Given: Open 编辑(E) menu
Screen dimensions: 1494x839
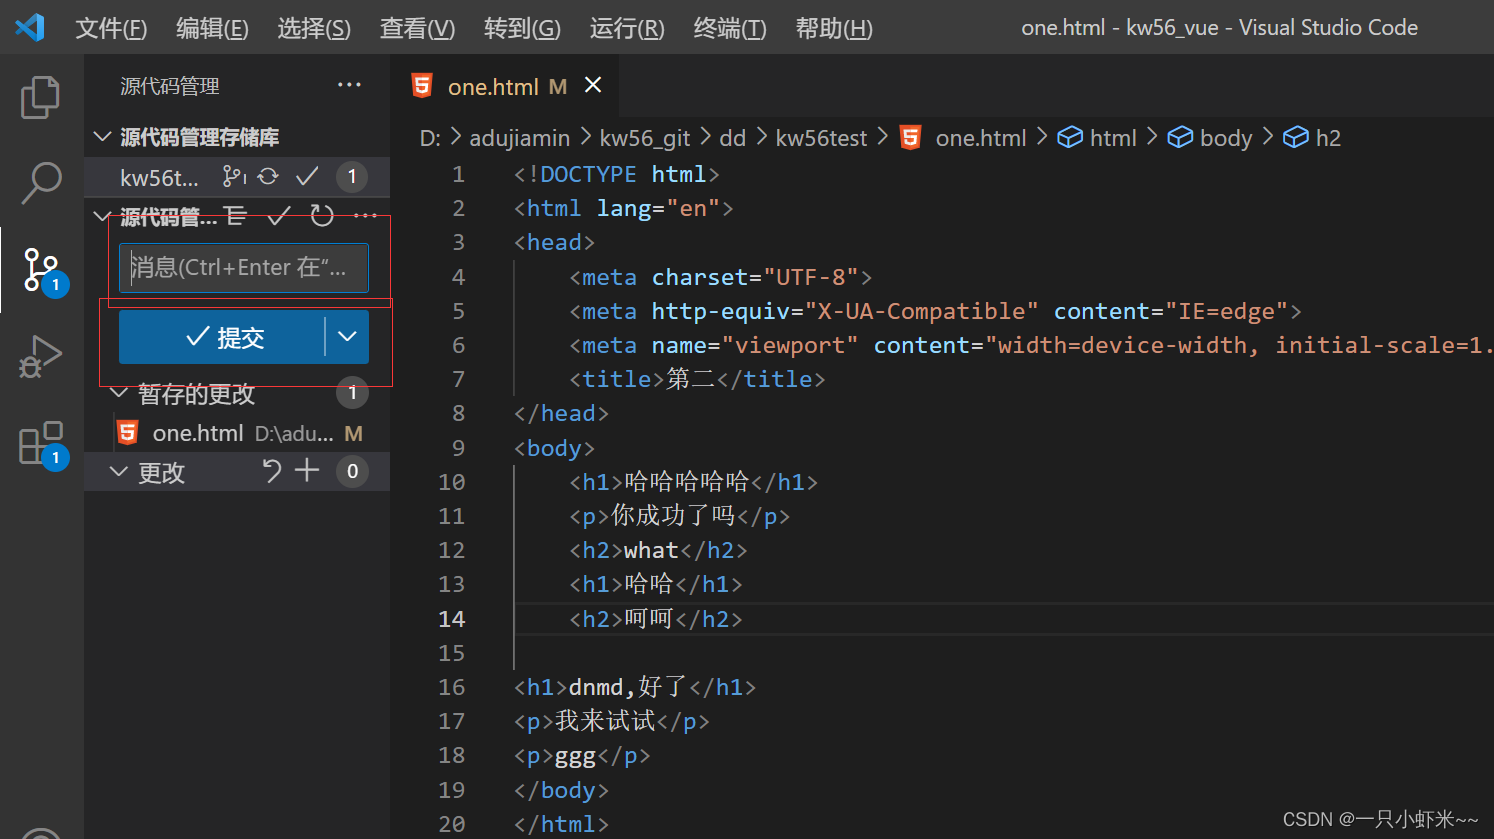Looking at the screenshot, I should [212, 28].
